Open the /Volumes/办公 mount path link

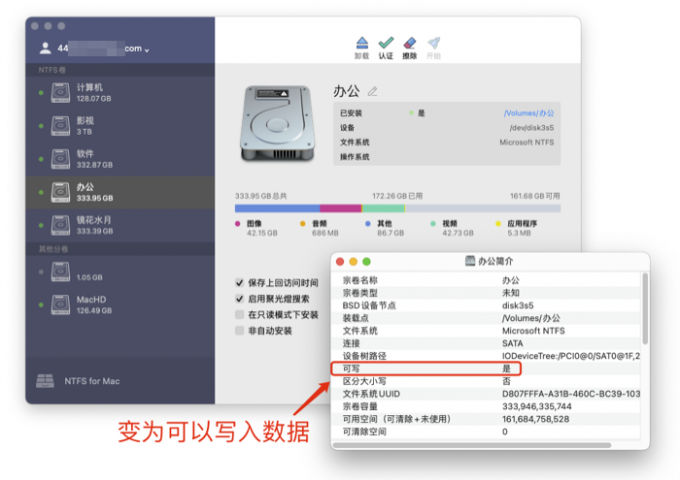pyautogui.click(x=529, y=113)
